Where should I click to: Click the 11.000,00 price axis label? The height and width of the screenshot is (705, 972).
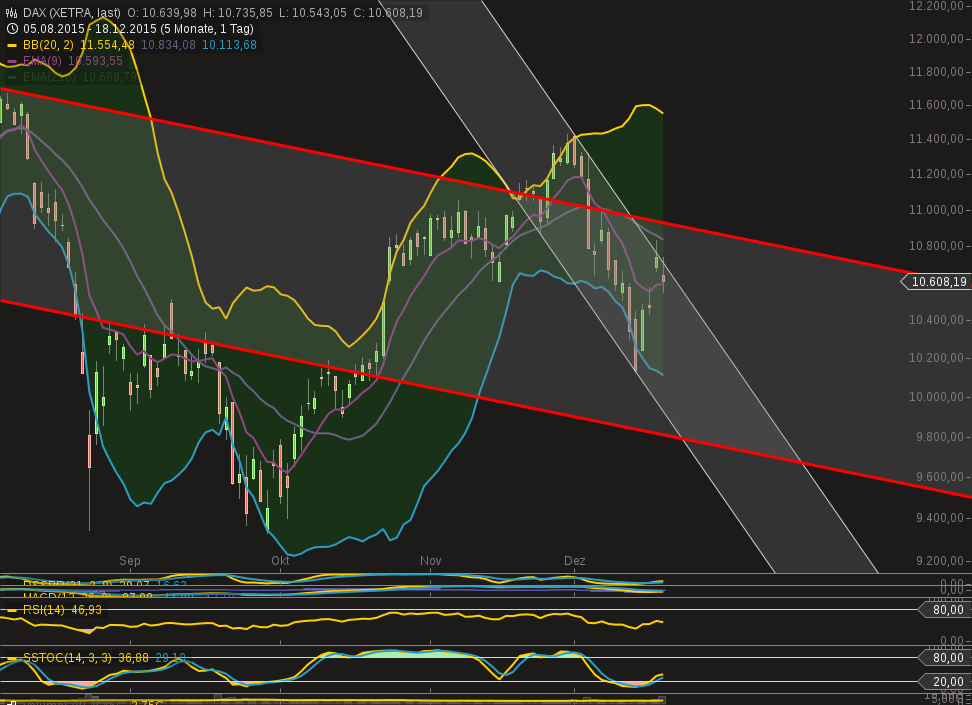point(936,210)
